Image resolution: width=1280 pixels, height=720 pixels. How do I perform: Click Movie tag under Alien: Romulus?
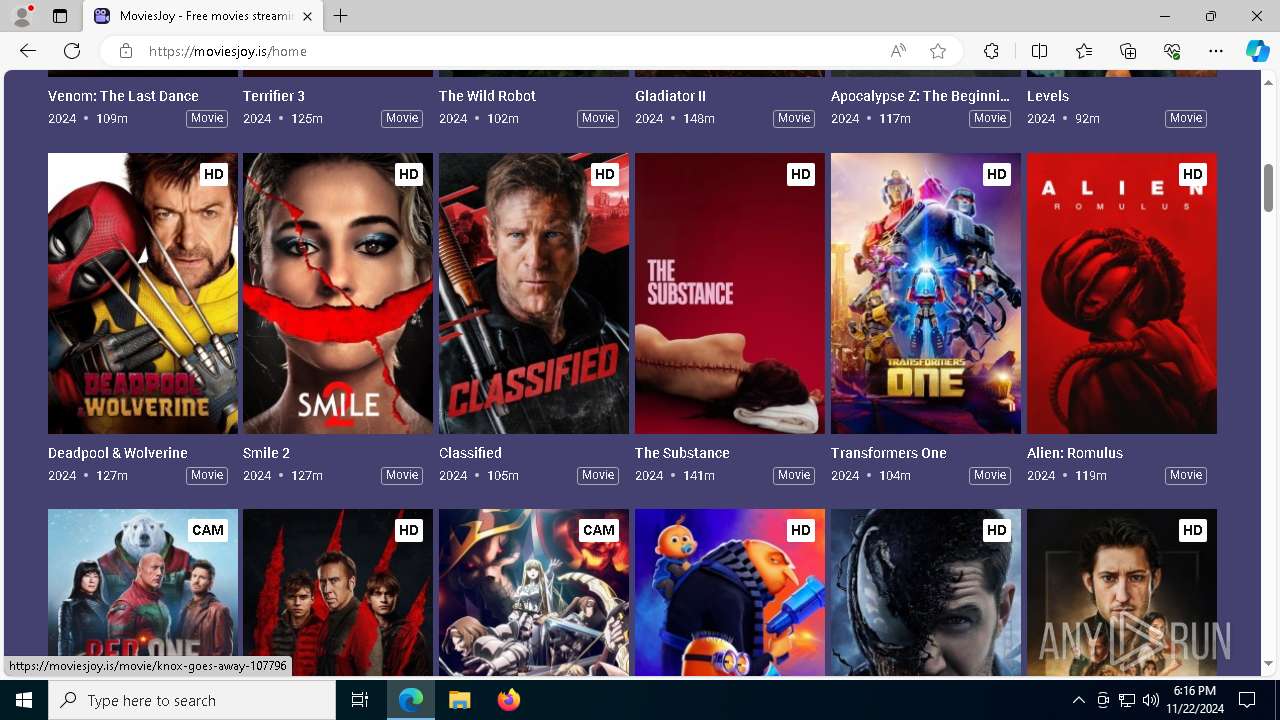pyautogui.click(x=1186, y=475)
